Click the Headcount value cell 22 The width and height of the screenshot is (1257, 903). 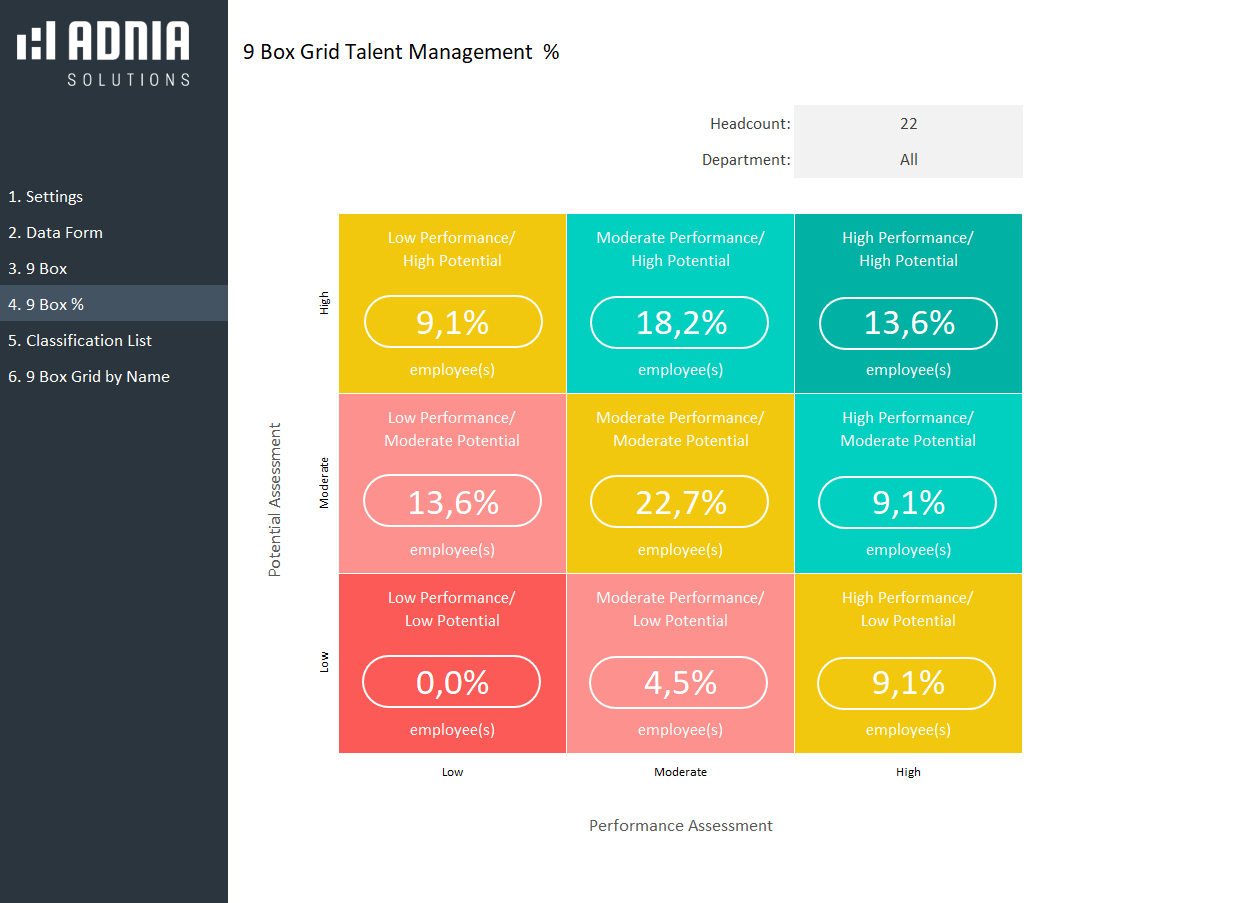click(908, 124)
